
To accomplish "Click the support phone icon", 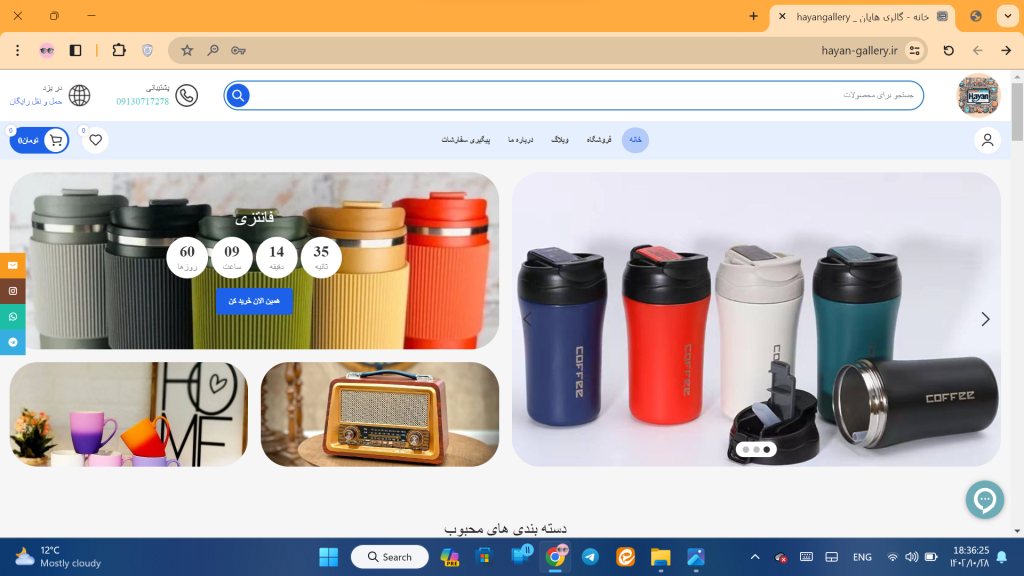I will click(186, 95).
